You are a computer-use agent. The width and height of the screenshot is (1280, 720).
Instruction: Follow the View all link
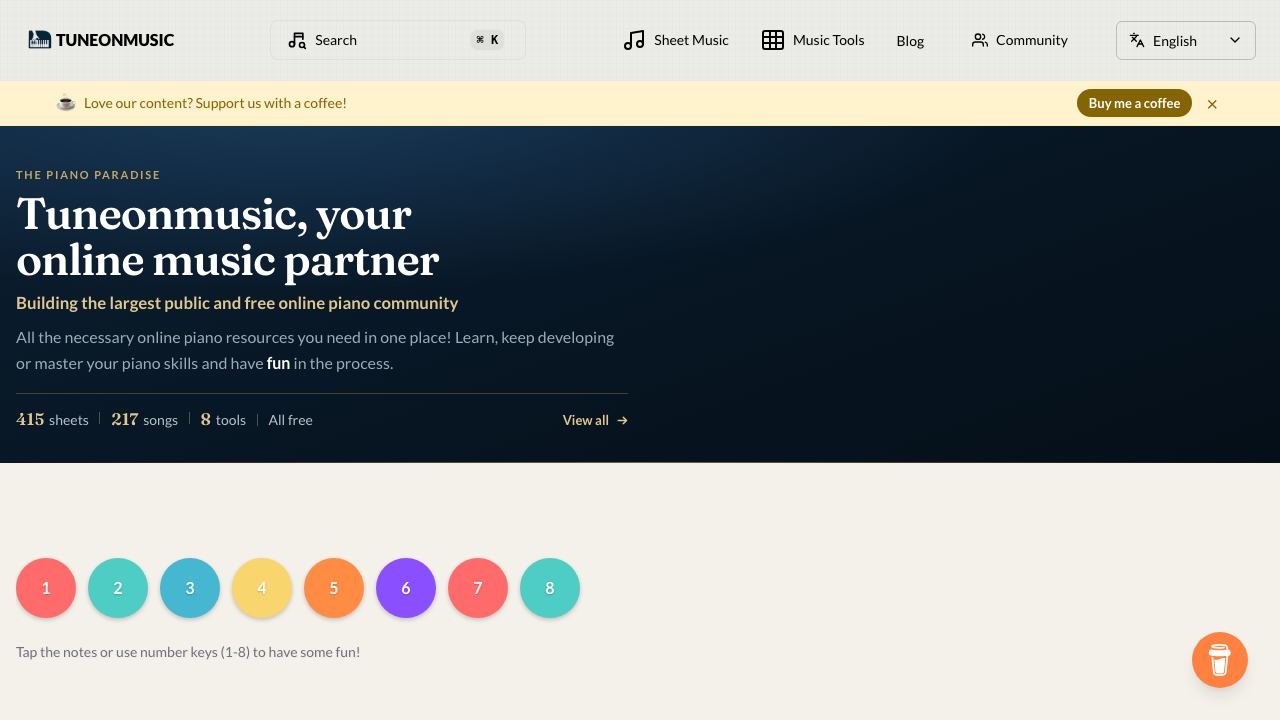(x=595, y=420)
